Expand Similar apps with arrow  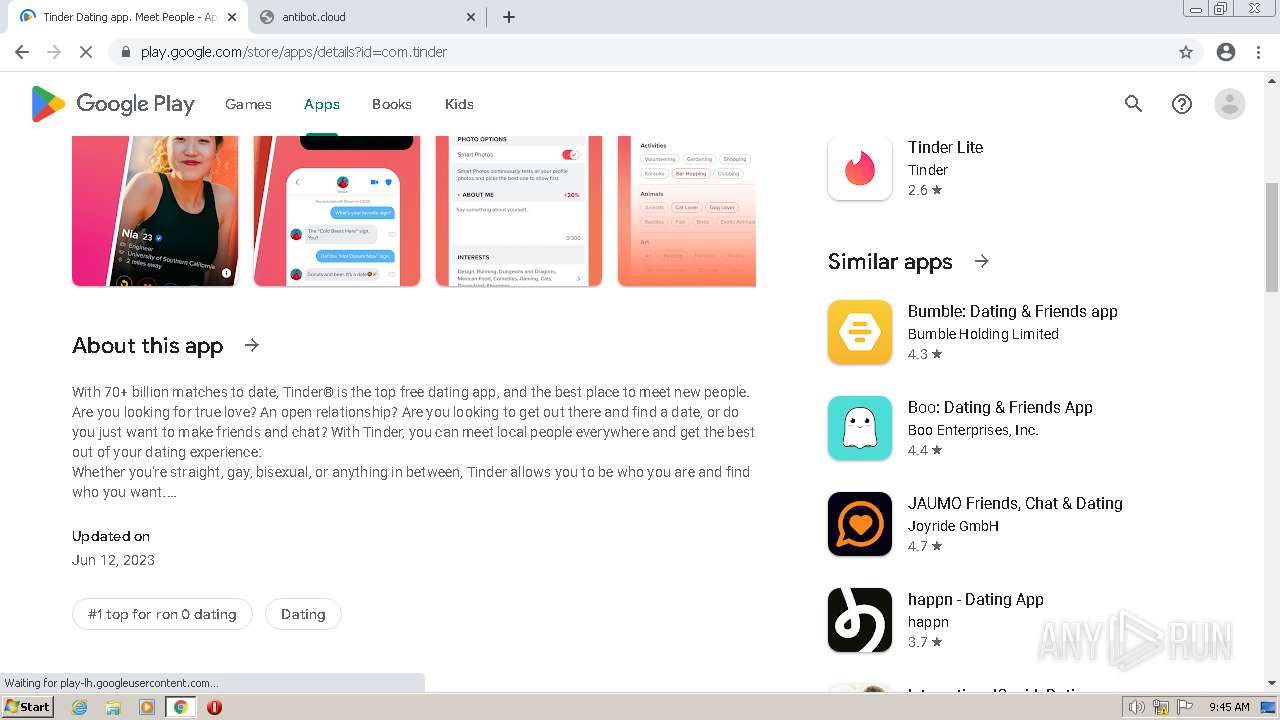(x=982, y=261)
